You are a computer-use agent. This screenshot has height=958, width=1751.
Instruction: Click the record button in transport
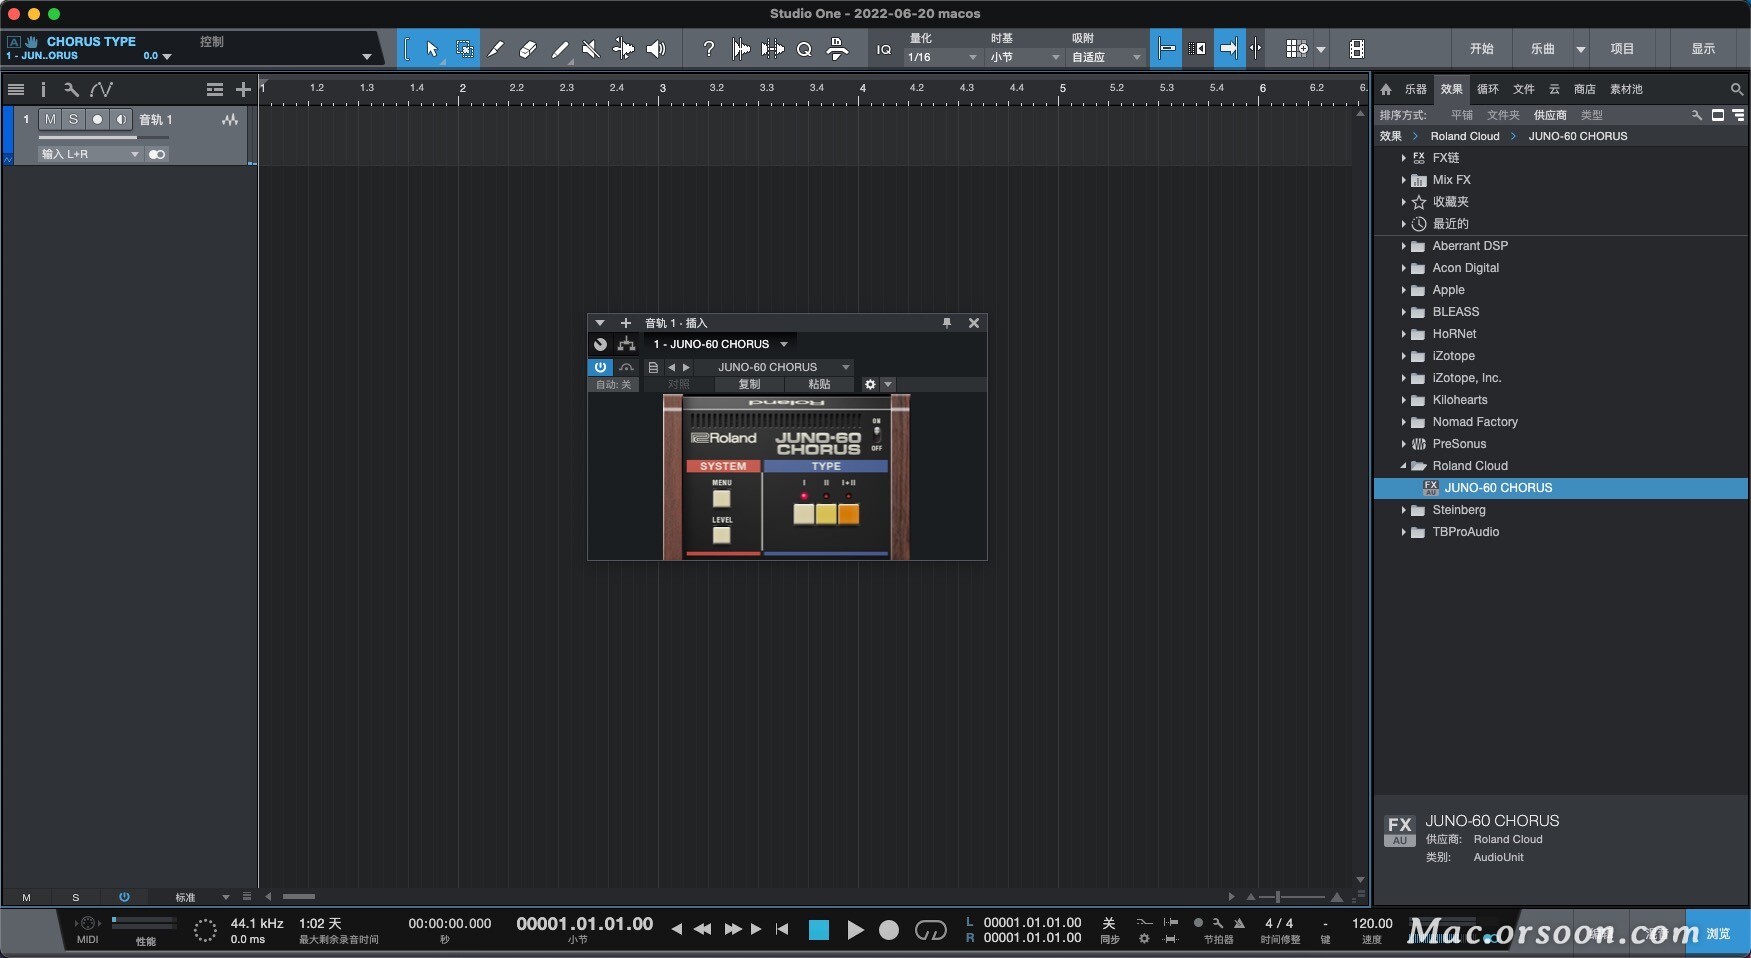(889, 930)
